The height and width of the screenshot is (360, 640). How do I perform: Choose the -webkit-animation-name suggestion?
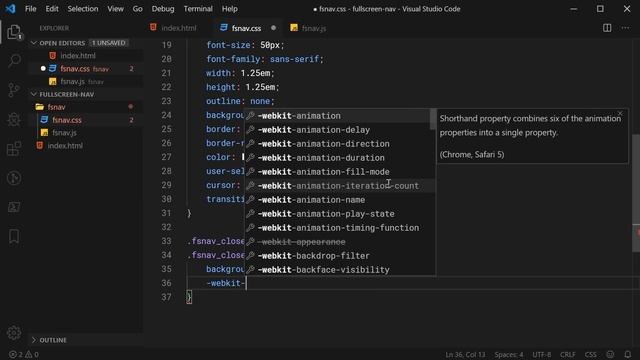340,200
